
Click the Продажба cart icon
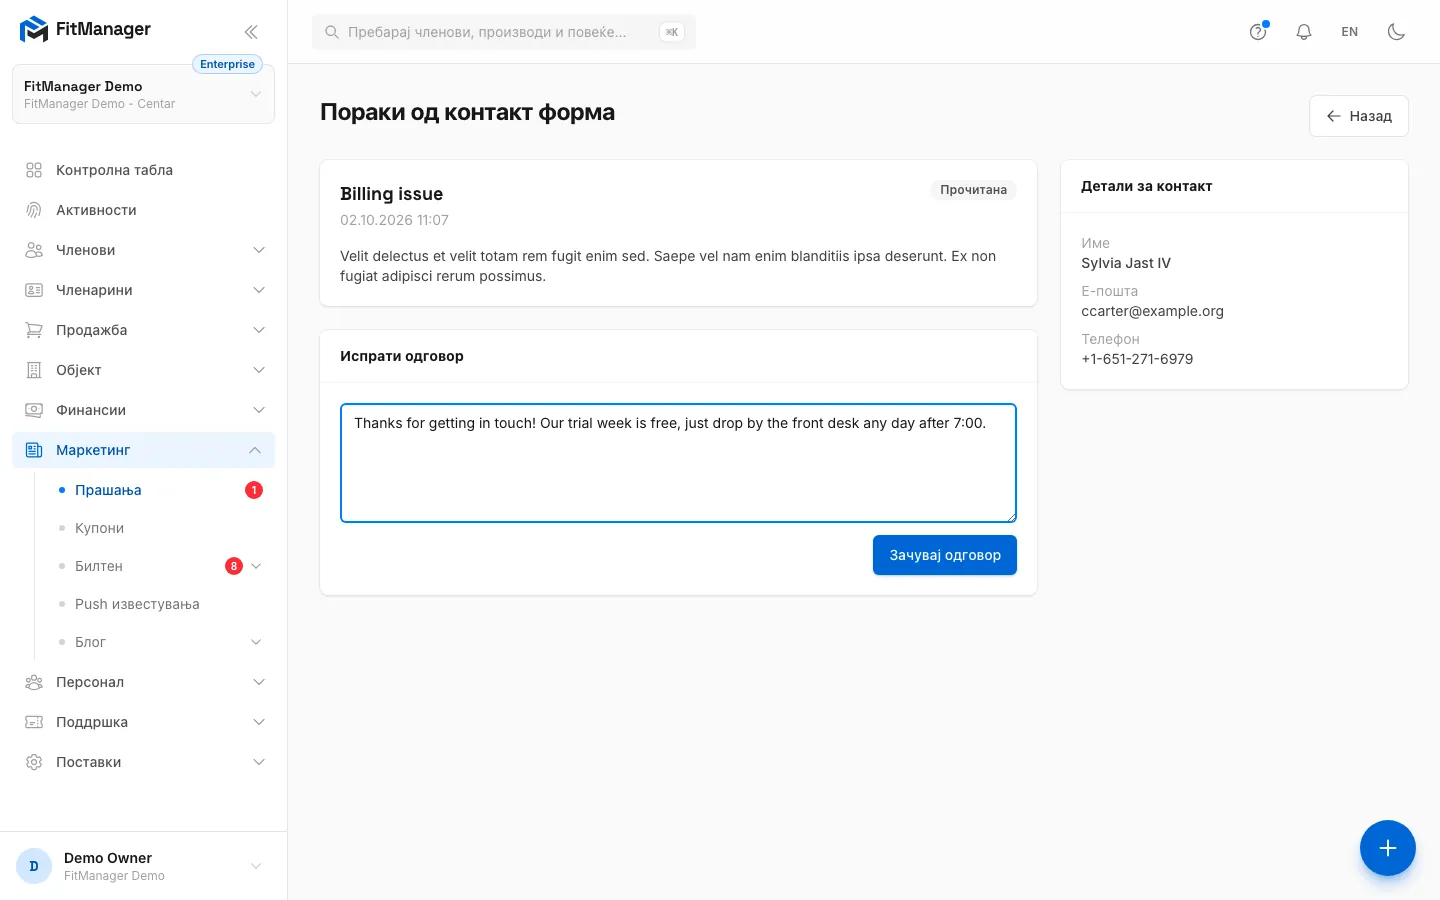pos(34,330)
